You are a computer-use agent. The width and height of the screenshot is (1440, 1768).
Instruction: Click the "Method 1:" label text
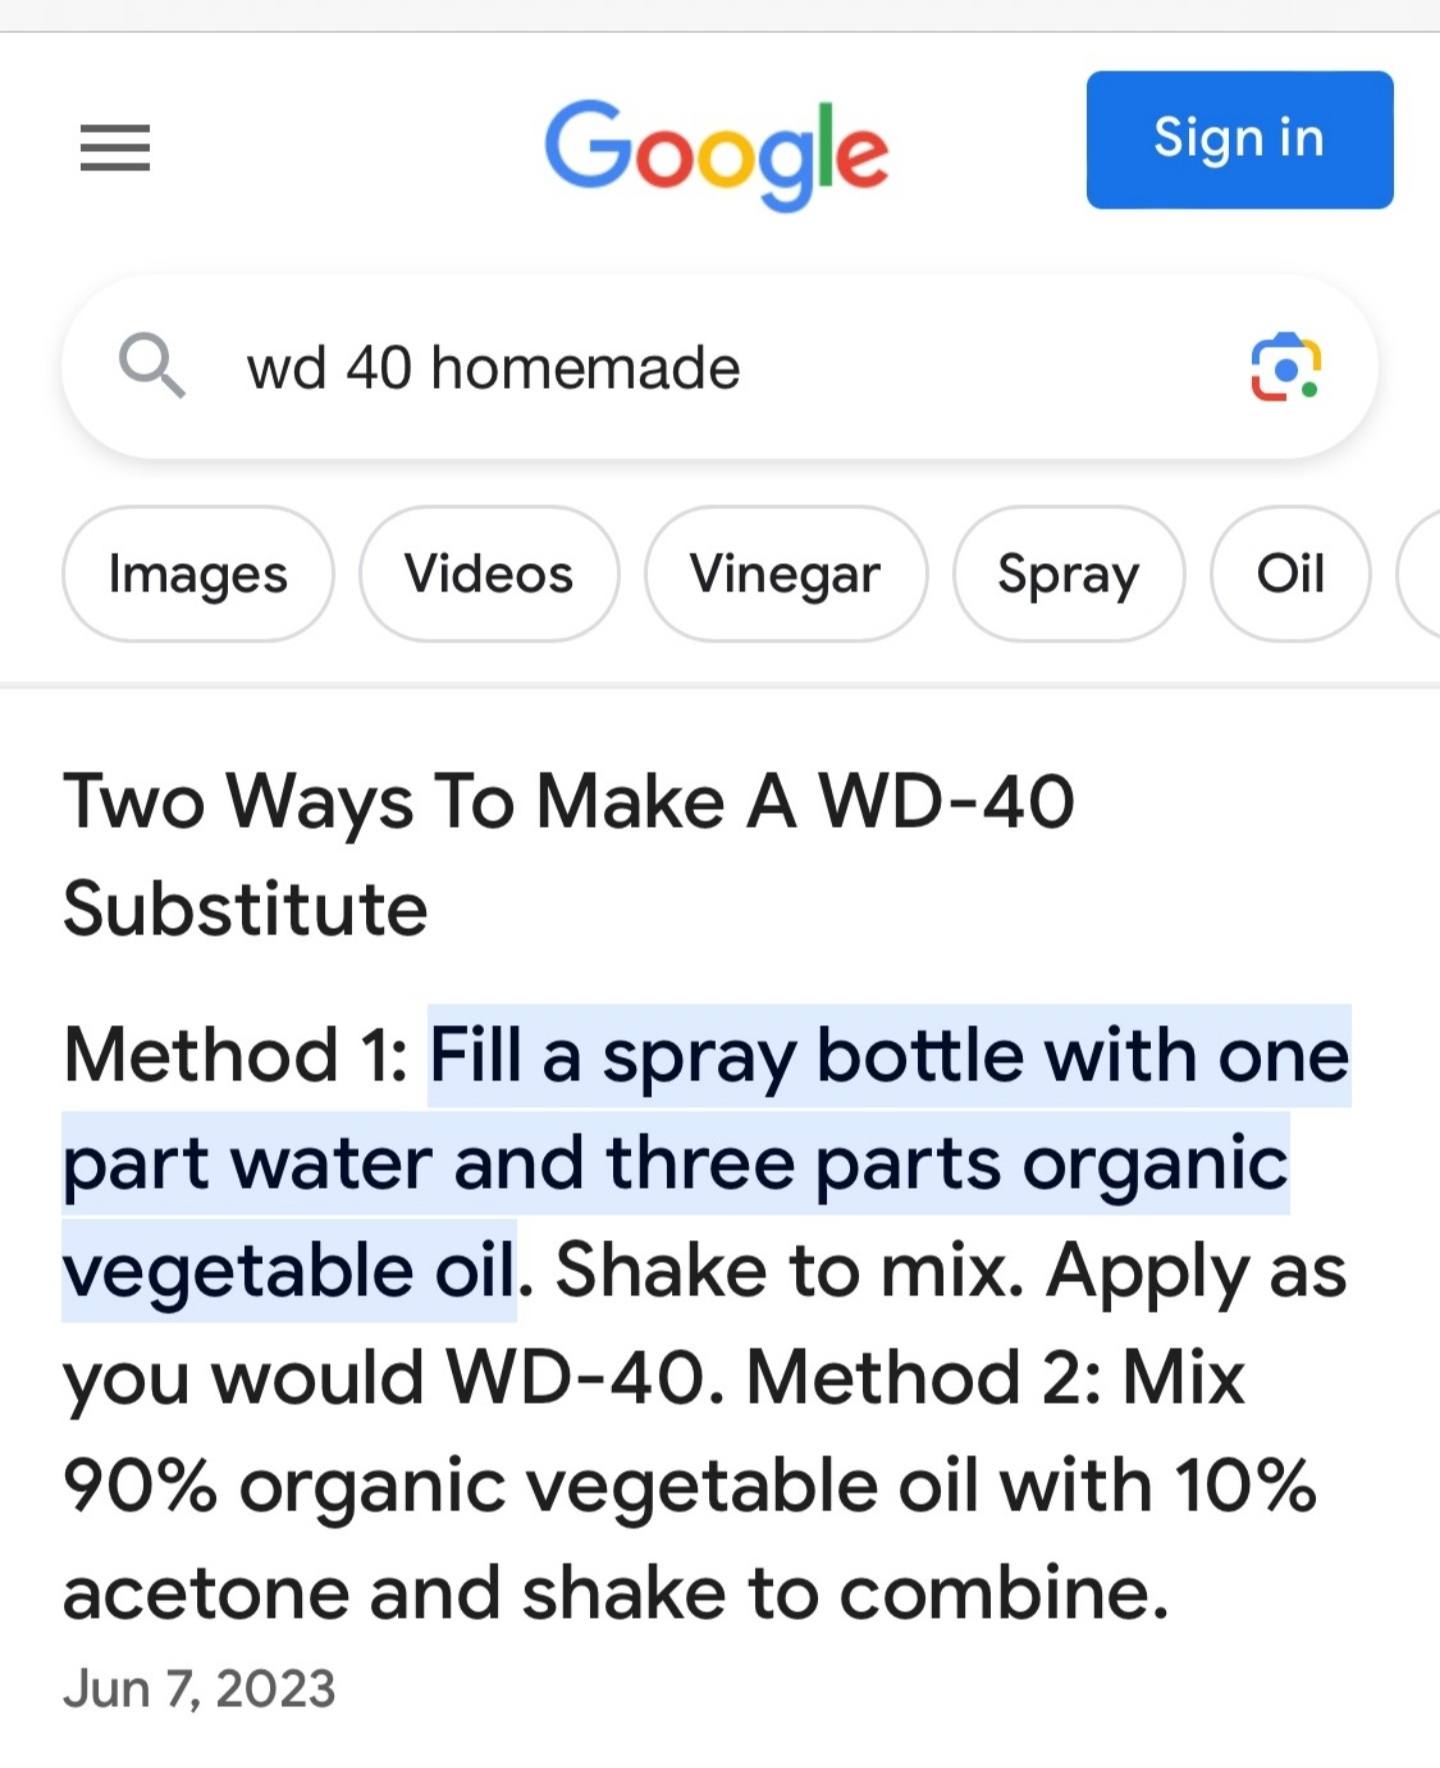[236, 1055]
